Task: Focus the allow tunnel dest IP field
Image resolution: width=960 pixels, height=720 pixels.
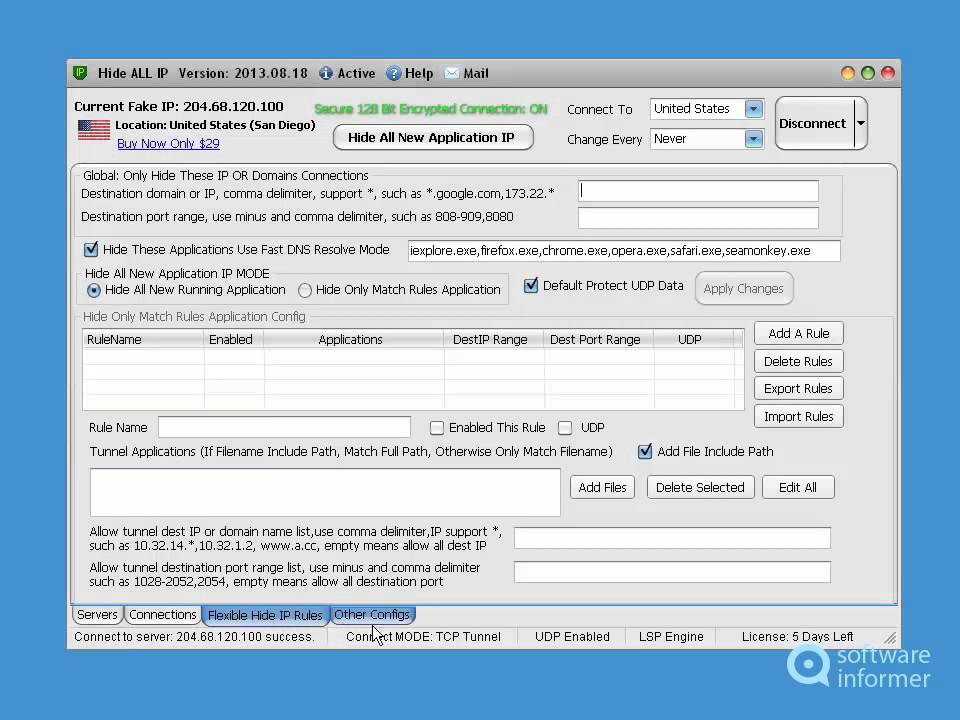Action: (672, 538)
